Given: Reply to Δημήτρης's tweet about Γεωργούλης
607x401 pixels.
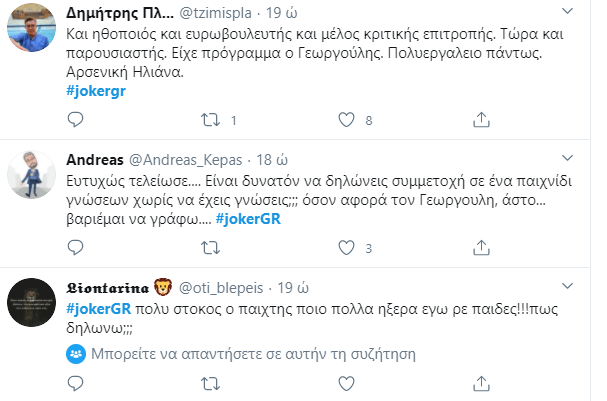Looking at the screenshot, I should click(x=75, y=120).
